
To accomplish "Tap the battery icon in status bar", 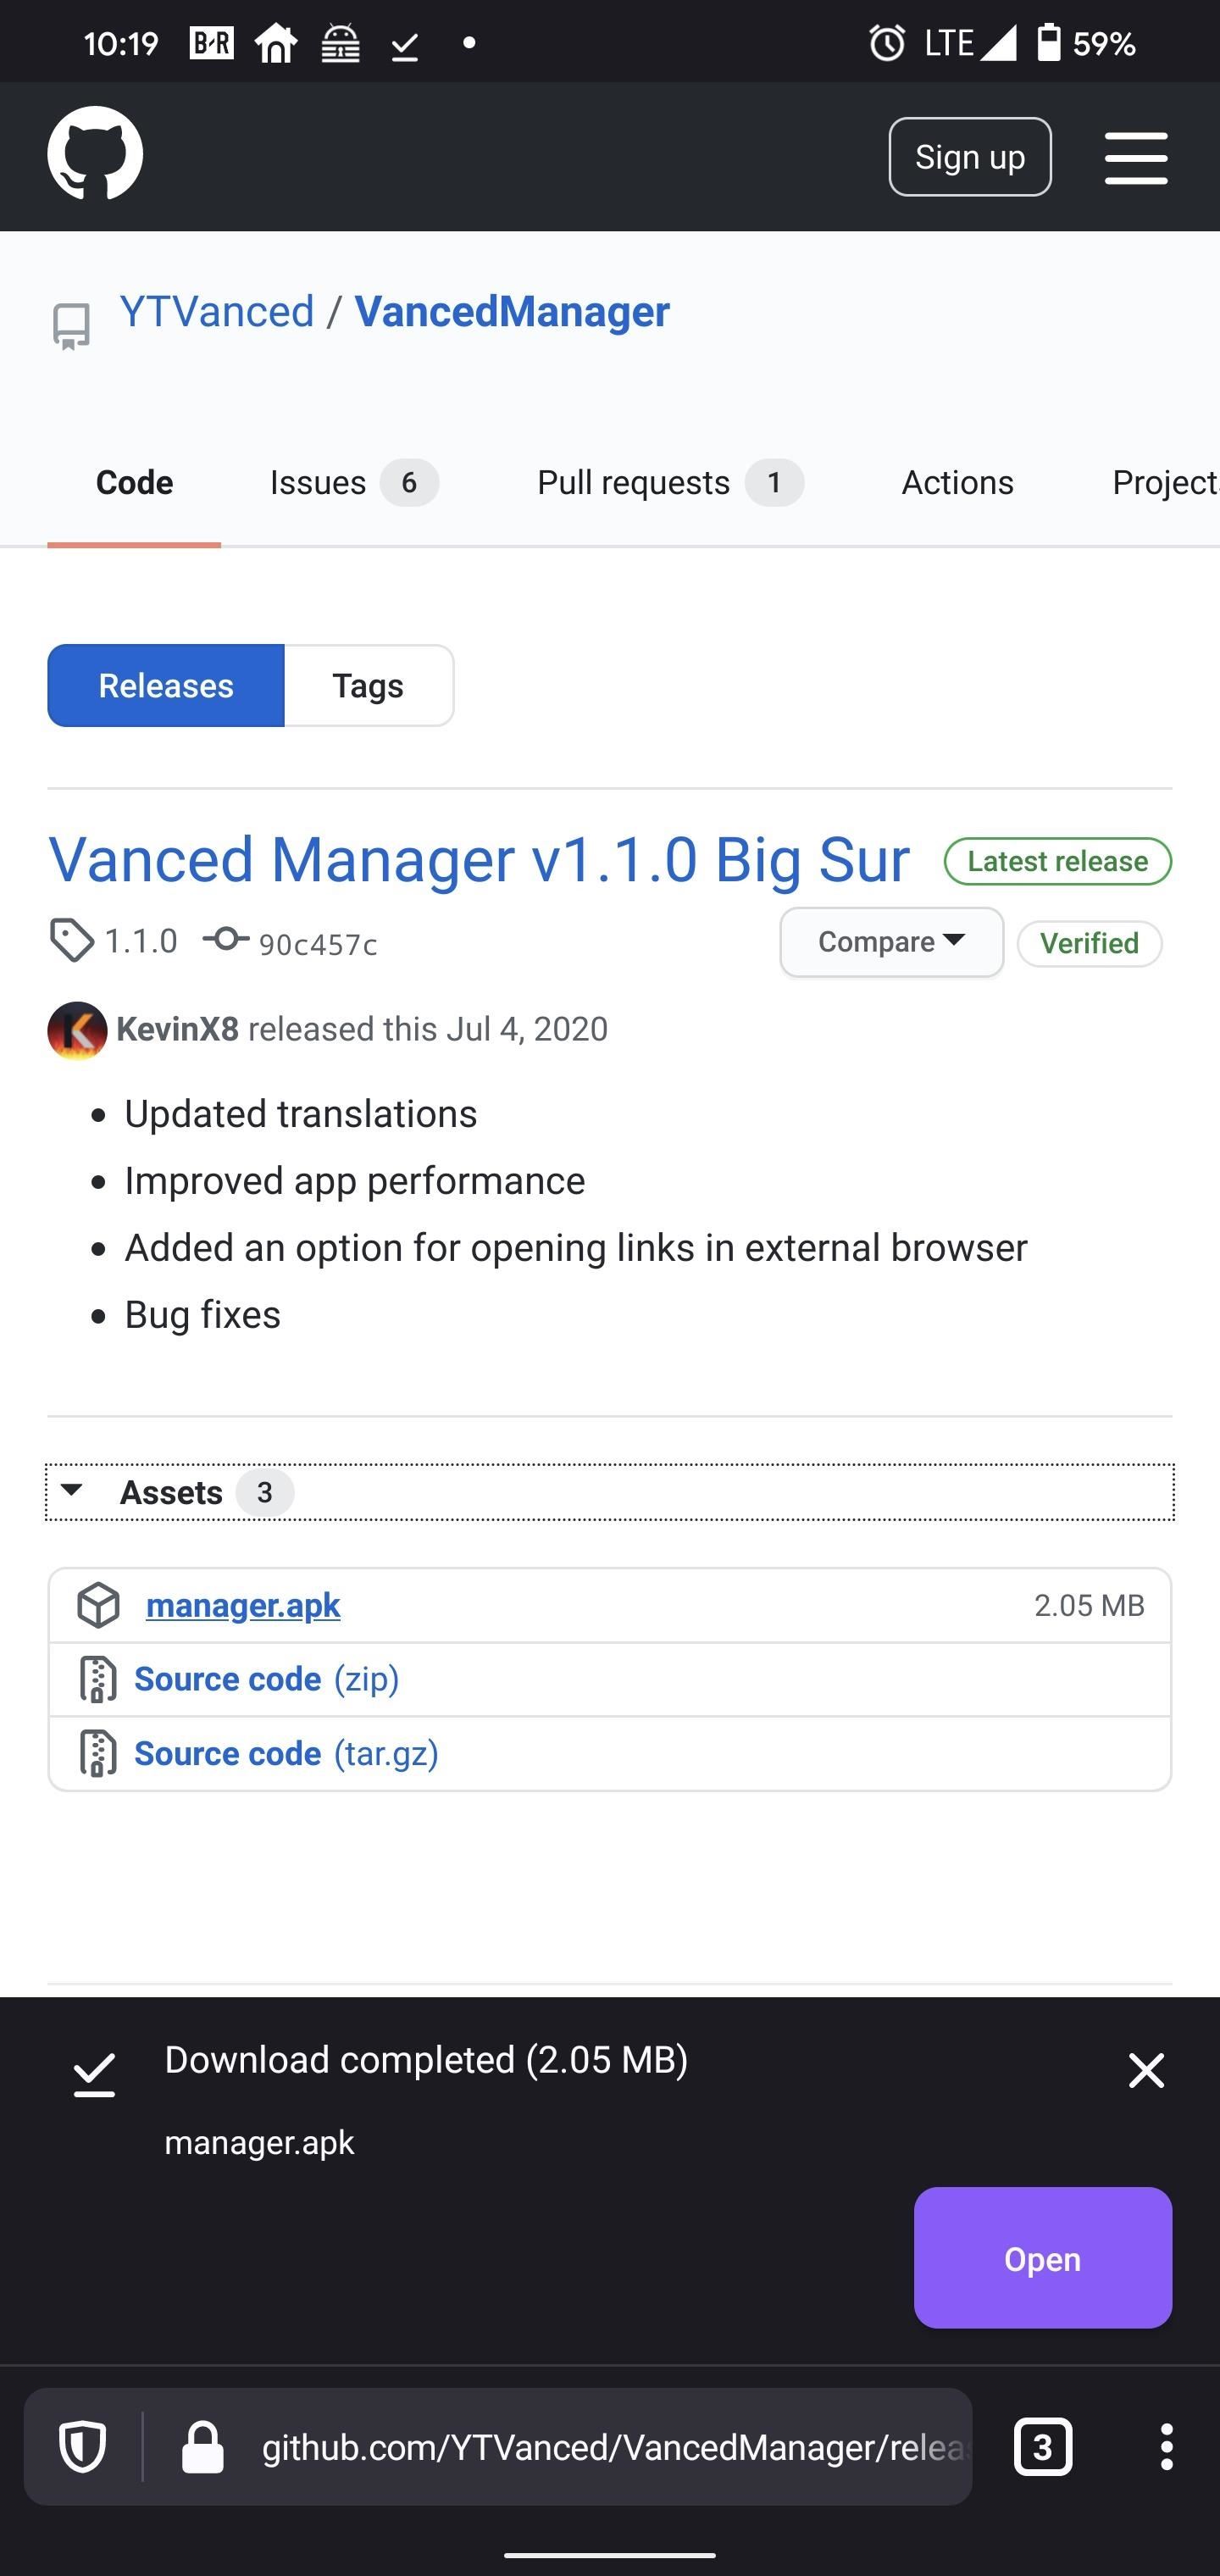I will click(1048, 43).
